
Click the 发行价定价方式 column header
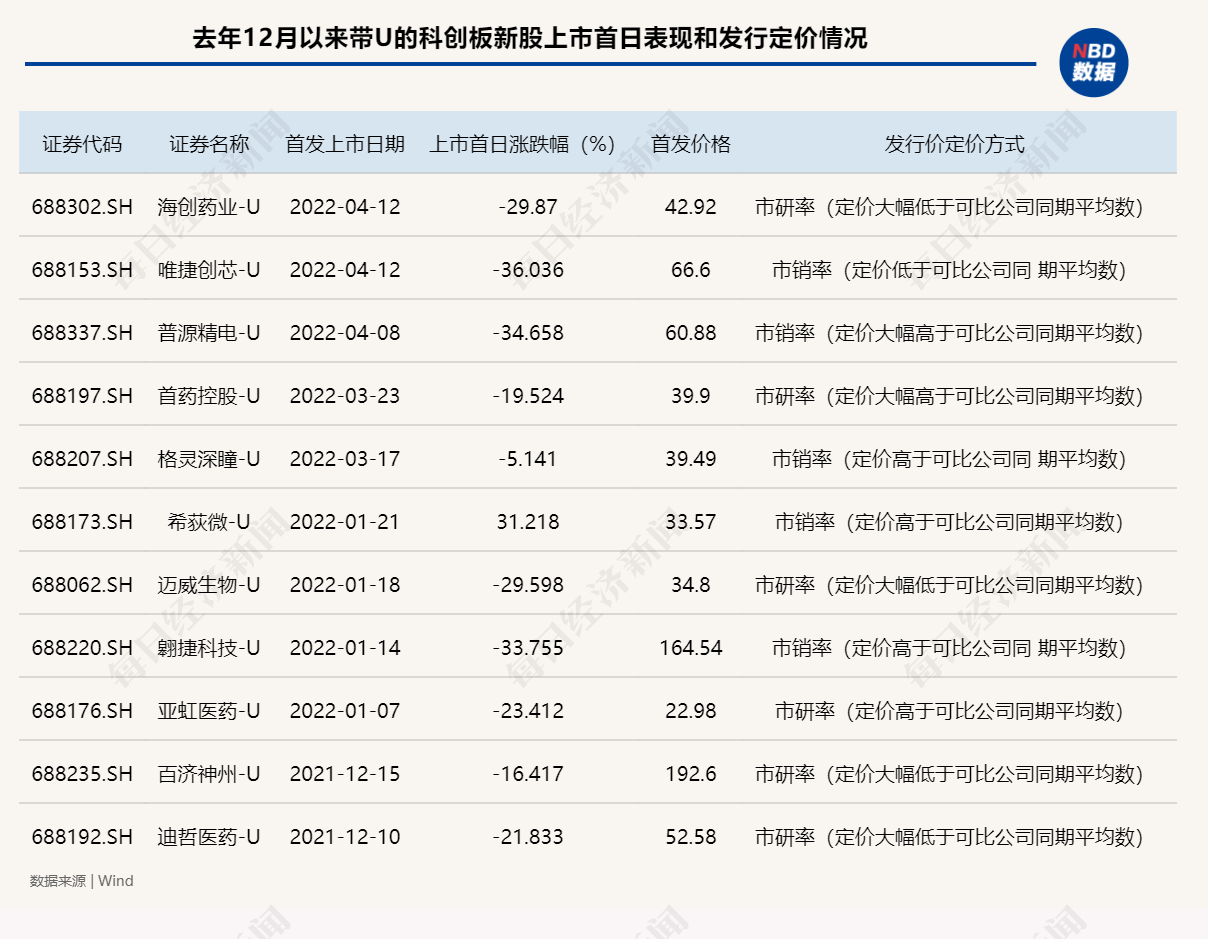954,143
